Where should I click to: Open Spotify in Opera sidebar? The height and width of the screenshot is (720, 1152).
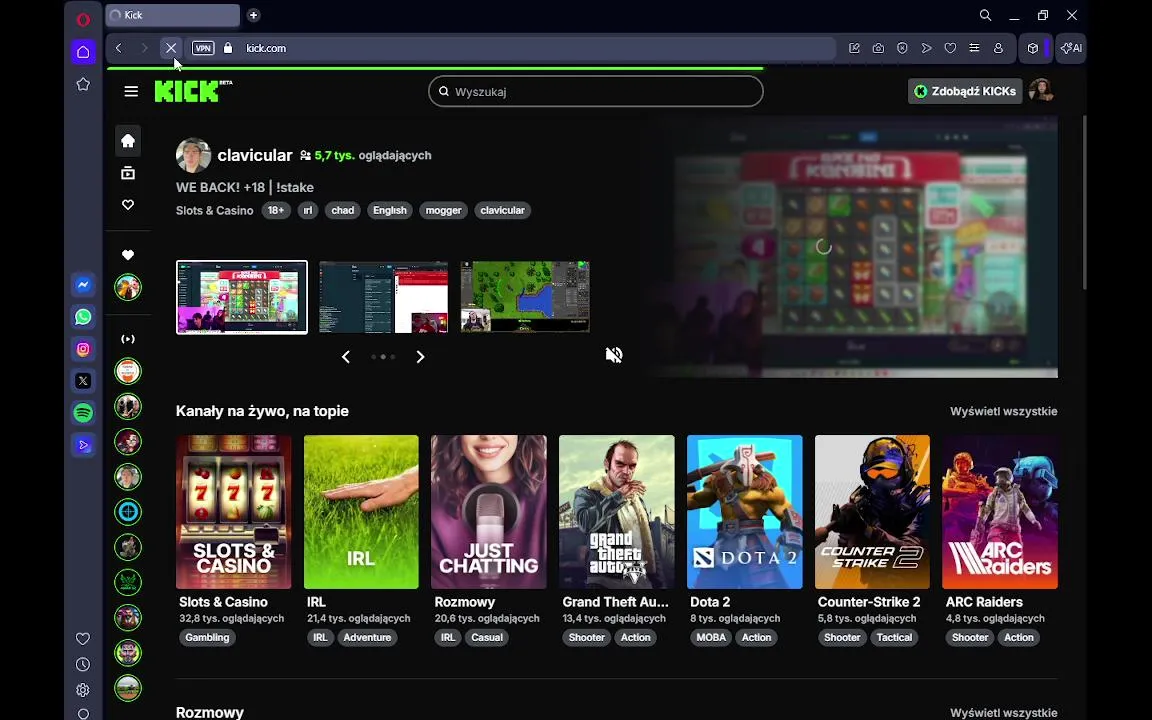tap(83, 413)
